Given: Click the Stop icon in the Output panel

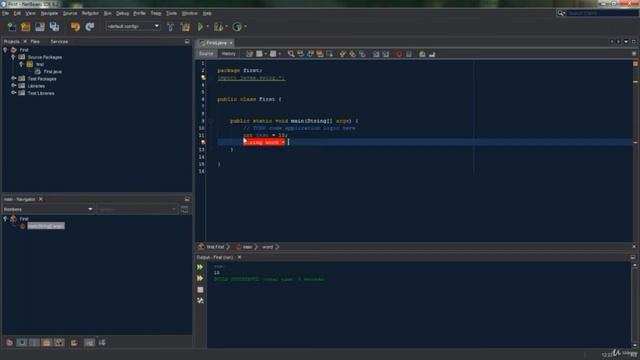Looking at the screenshot, I should coord(200,290).
